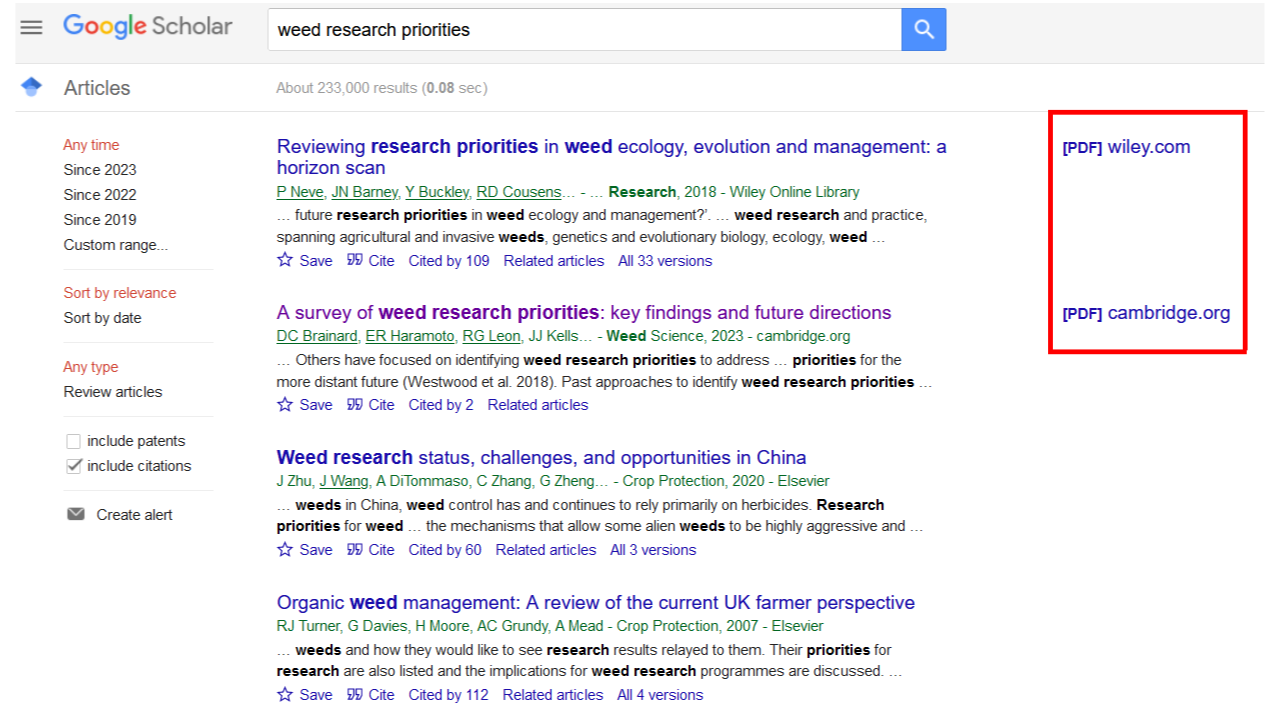Filter to Review articles type
Viewport: 1280px width, 720px height.
(x=112, y=392)
